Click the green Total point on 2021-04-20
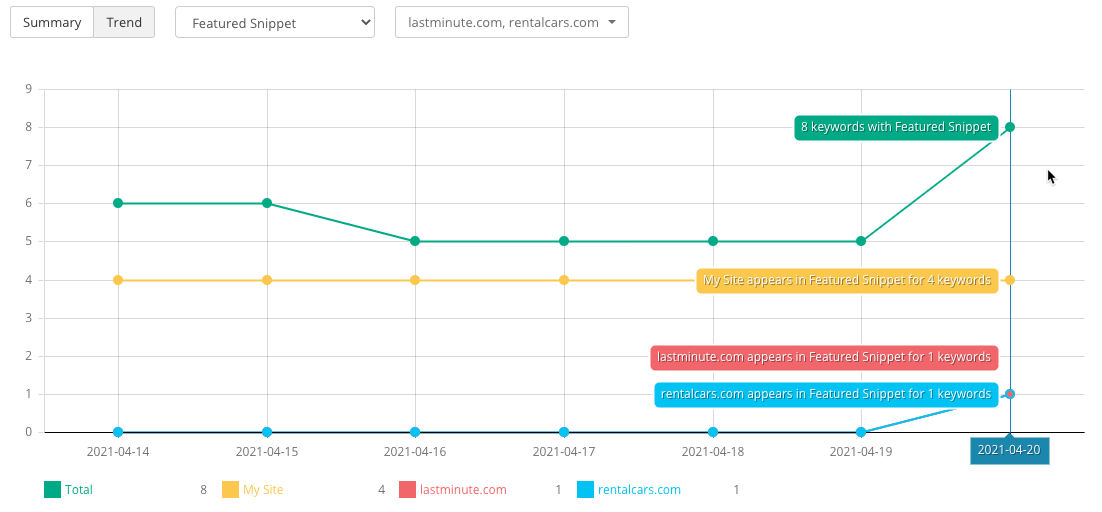The width and height of the screenshot is (1102, 512). point(1010,127)
